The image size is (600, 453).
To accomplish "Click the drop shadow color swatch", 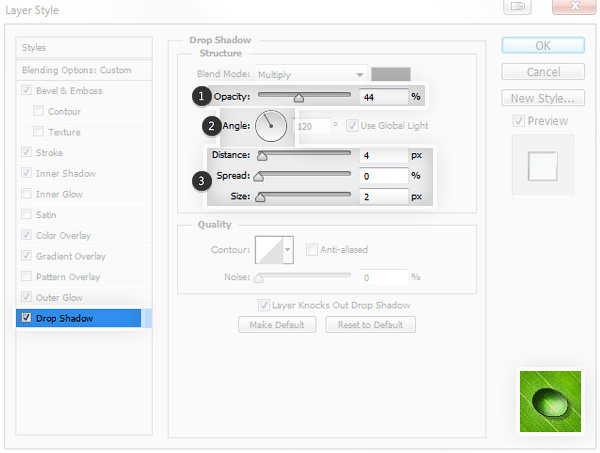I will (391, 74).
